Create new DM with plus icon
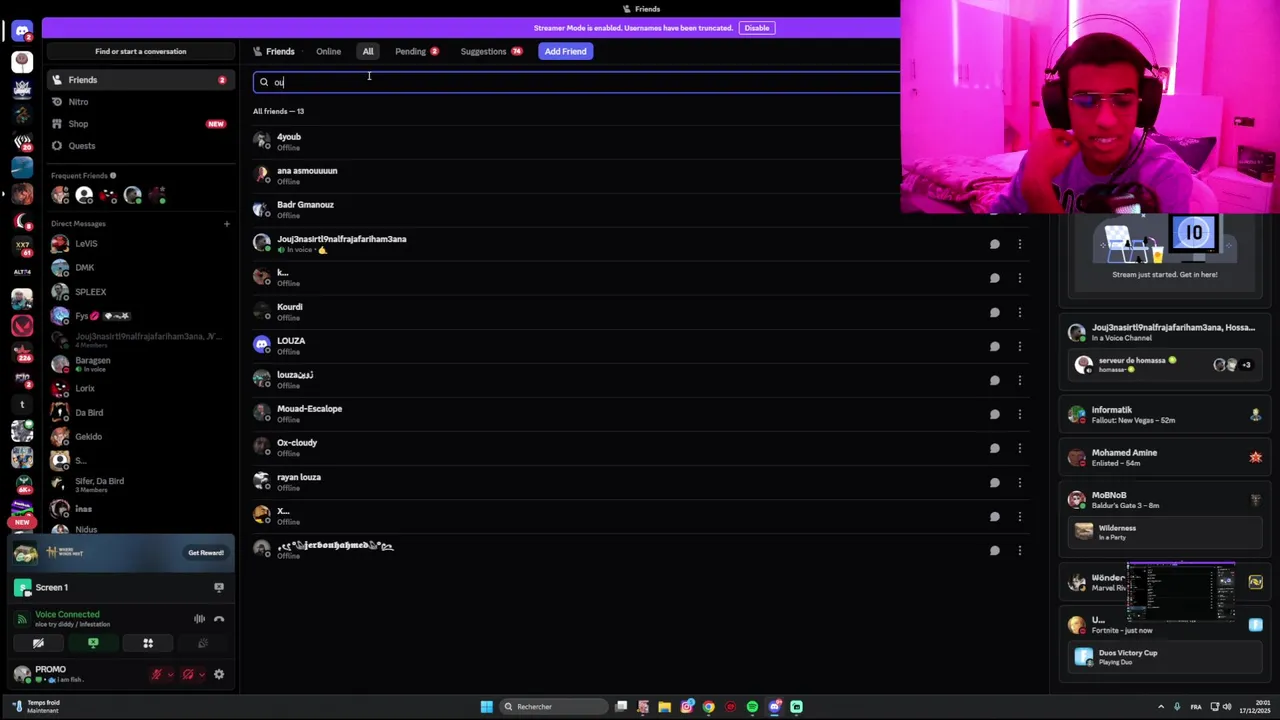The height and width of the screenshot is (720, 1280). click(x=227, y=223)
